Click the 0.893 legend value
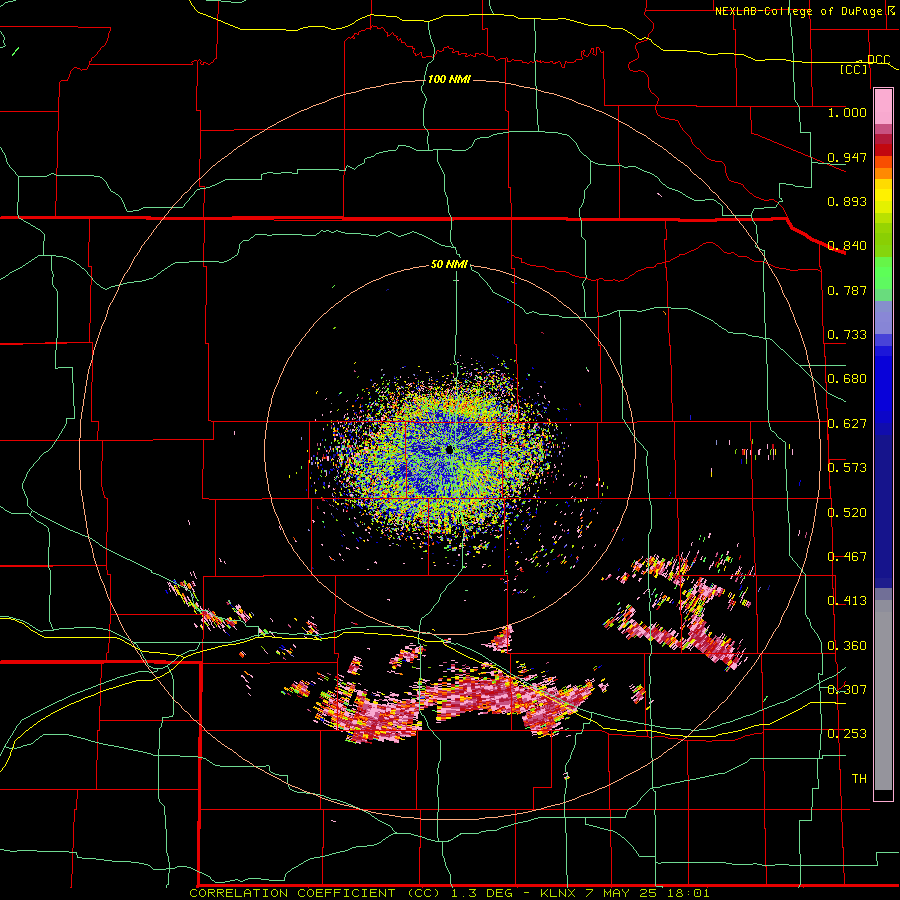 click(x=847, y=201)
